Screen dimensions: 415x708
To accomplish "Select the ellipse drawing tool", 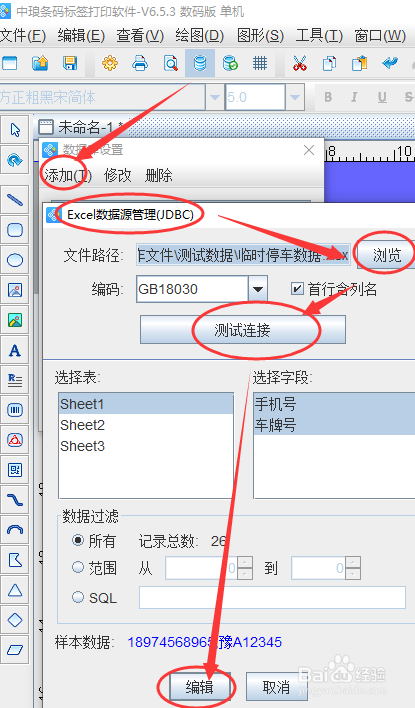I will (15, 260).
